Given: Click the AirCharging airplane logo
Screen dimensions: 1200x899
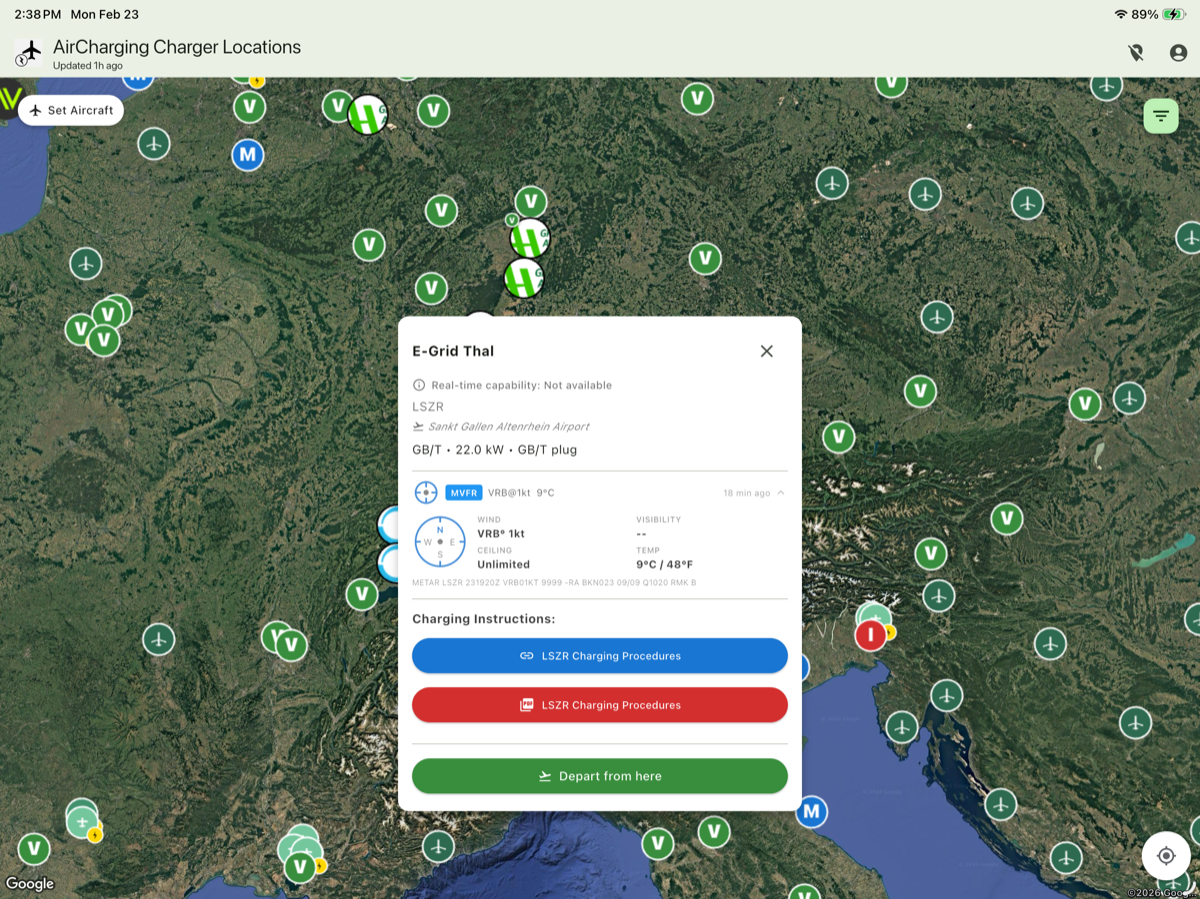Looking at the screenshot, I should pyautogui.click(x=29, y=52).
